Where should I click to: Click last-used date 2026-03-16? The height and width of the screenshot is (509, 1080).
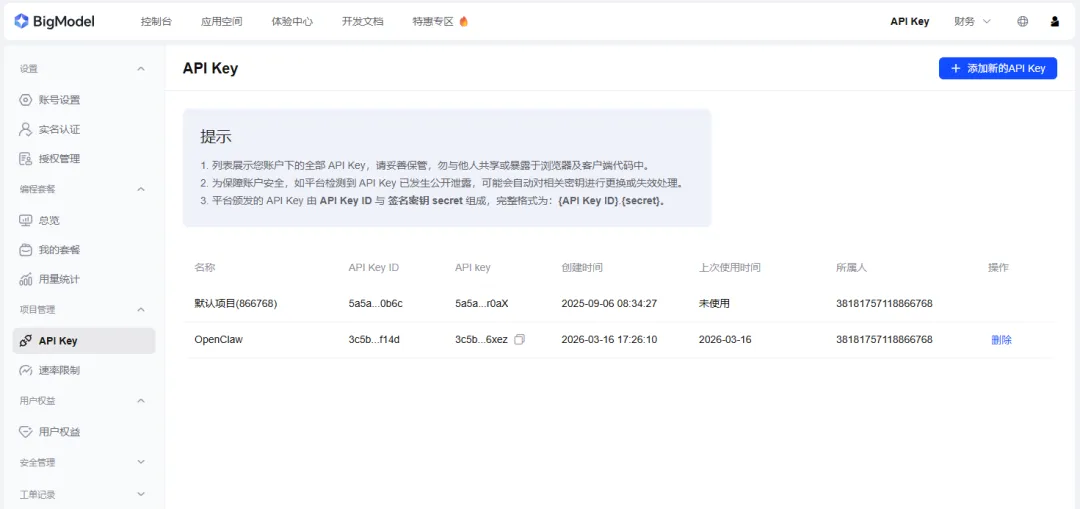pos(725,340)
